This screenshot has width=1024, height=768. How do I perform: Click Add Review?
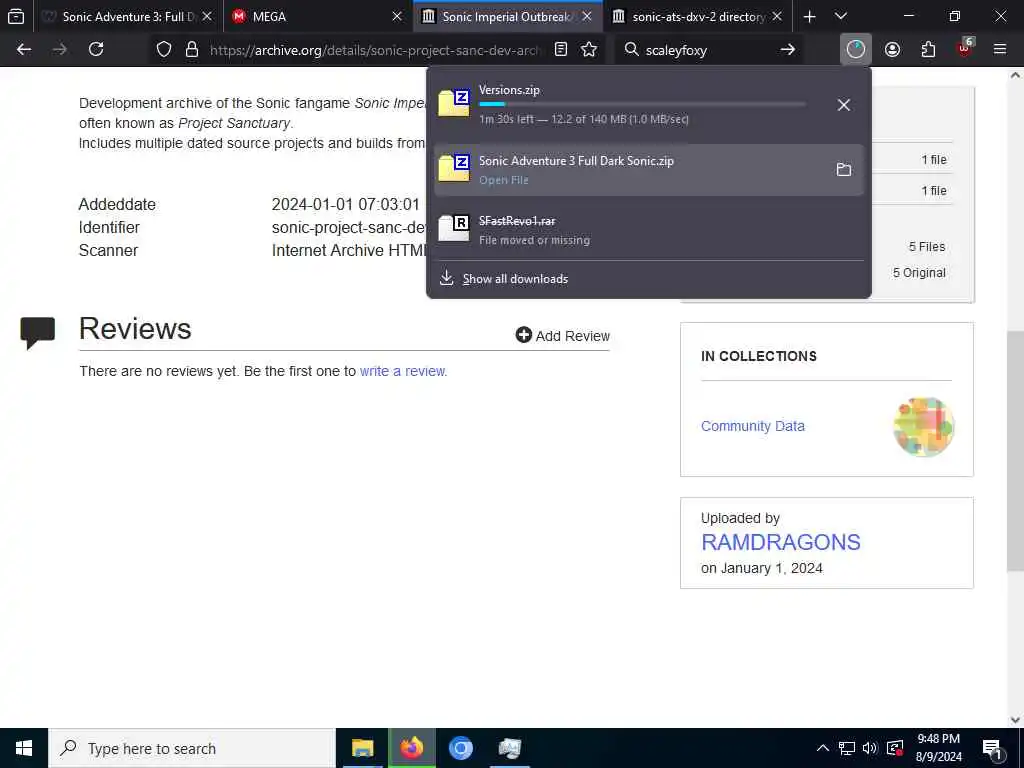[x=562, y=336]
